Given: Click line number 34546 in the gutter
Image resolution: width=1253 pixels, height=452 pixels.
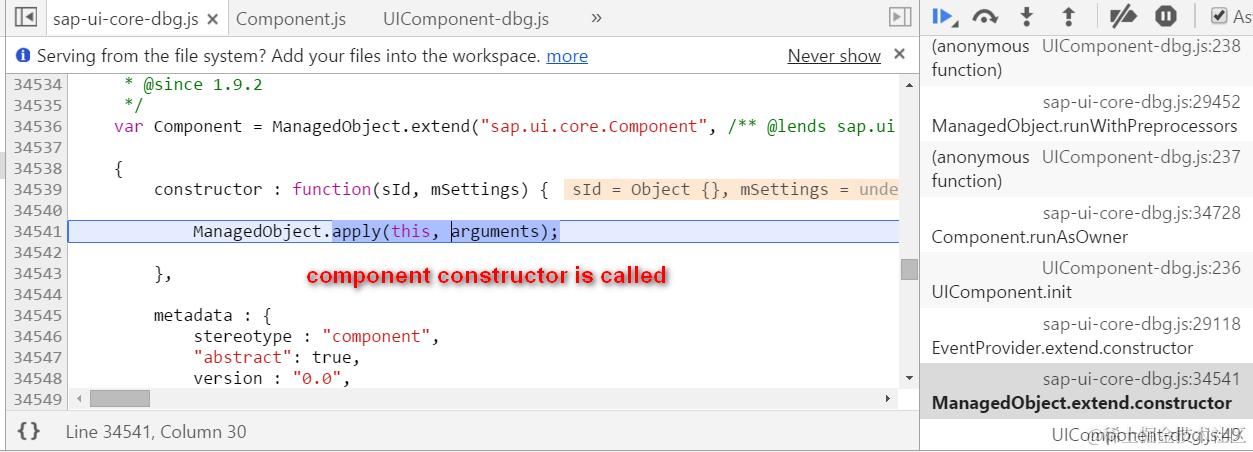Looking at the screenshot, I should coord(36,336).
